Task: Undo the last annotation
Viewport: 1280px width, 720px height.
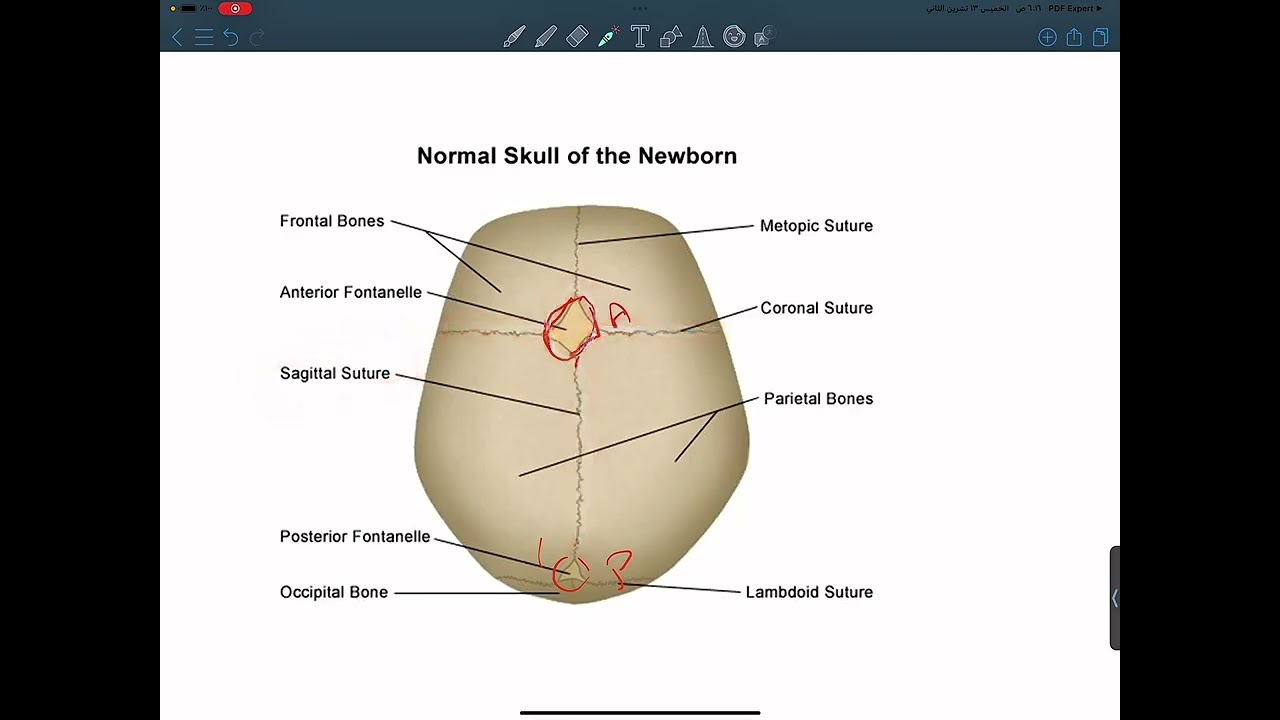Action: [x=231, y=37]
